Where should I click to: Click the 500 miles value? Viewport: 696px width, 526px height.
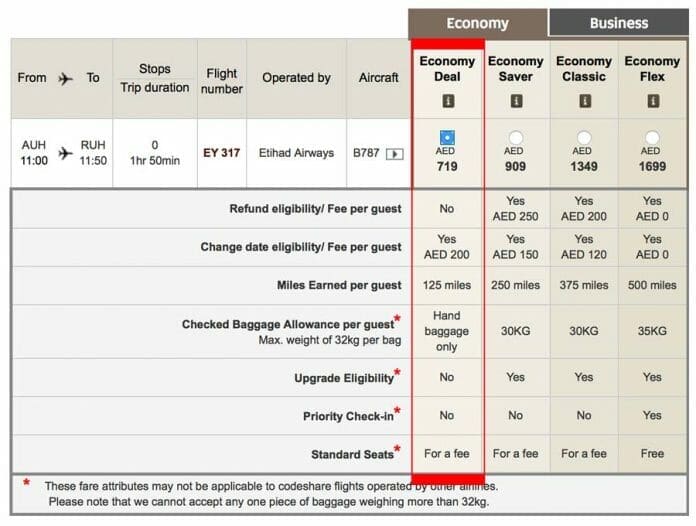coord(652,285)
